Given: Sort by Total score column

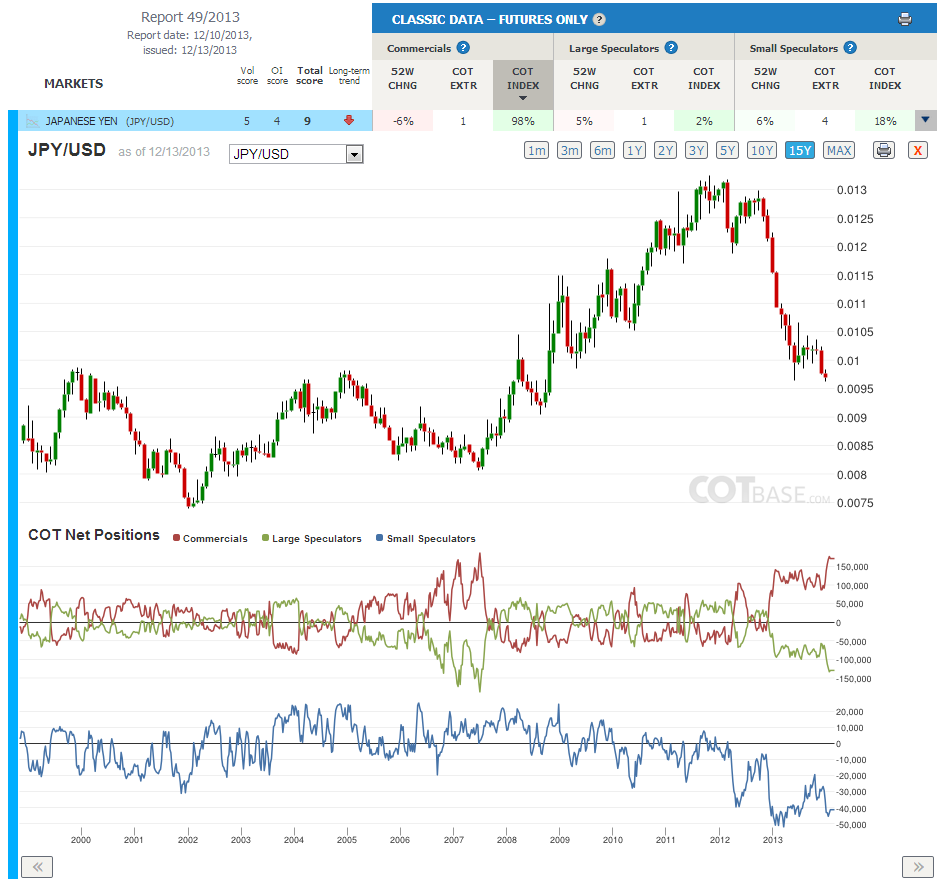Looking at the screenshot, I should pyautogui.click(x=309, y=76).
